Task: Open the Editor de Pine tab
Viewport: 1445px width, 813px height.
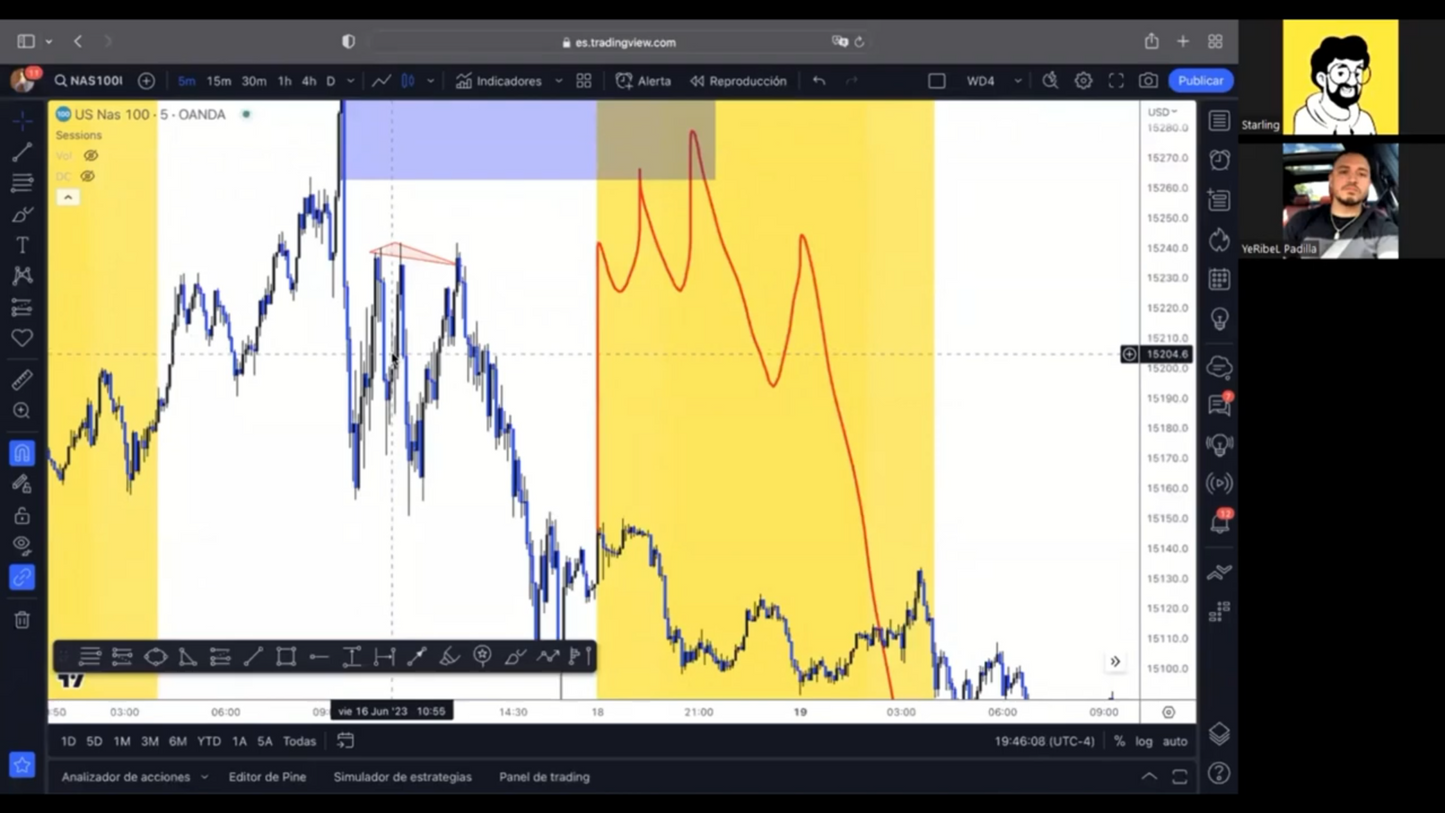Action: tap(267, 777)
